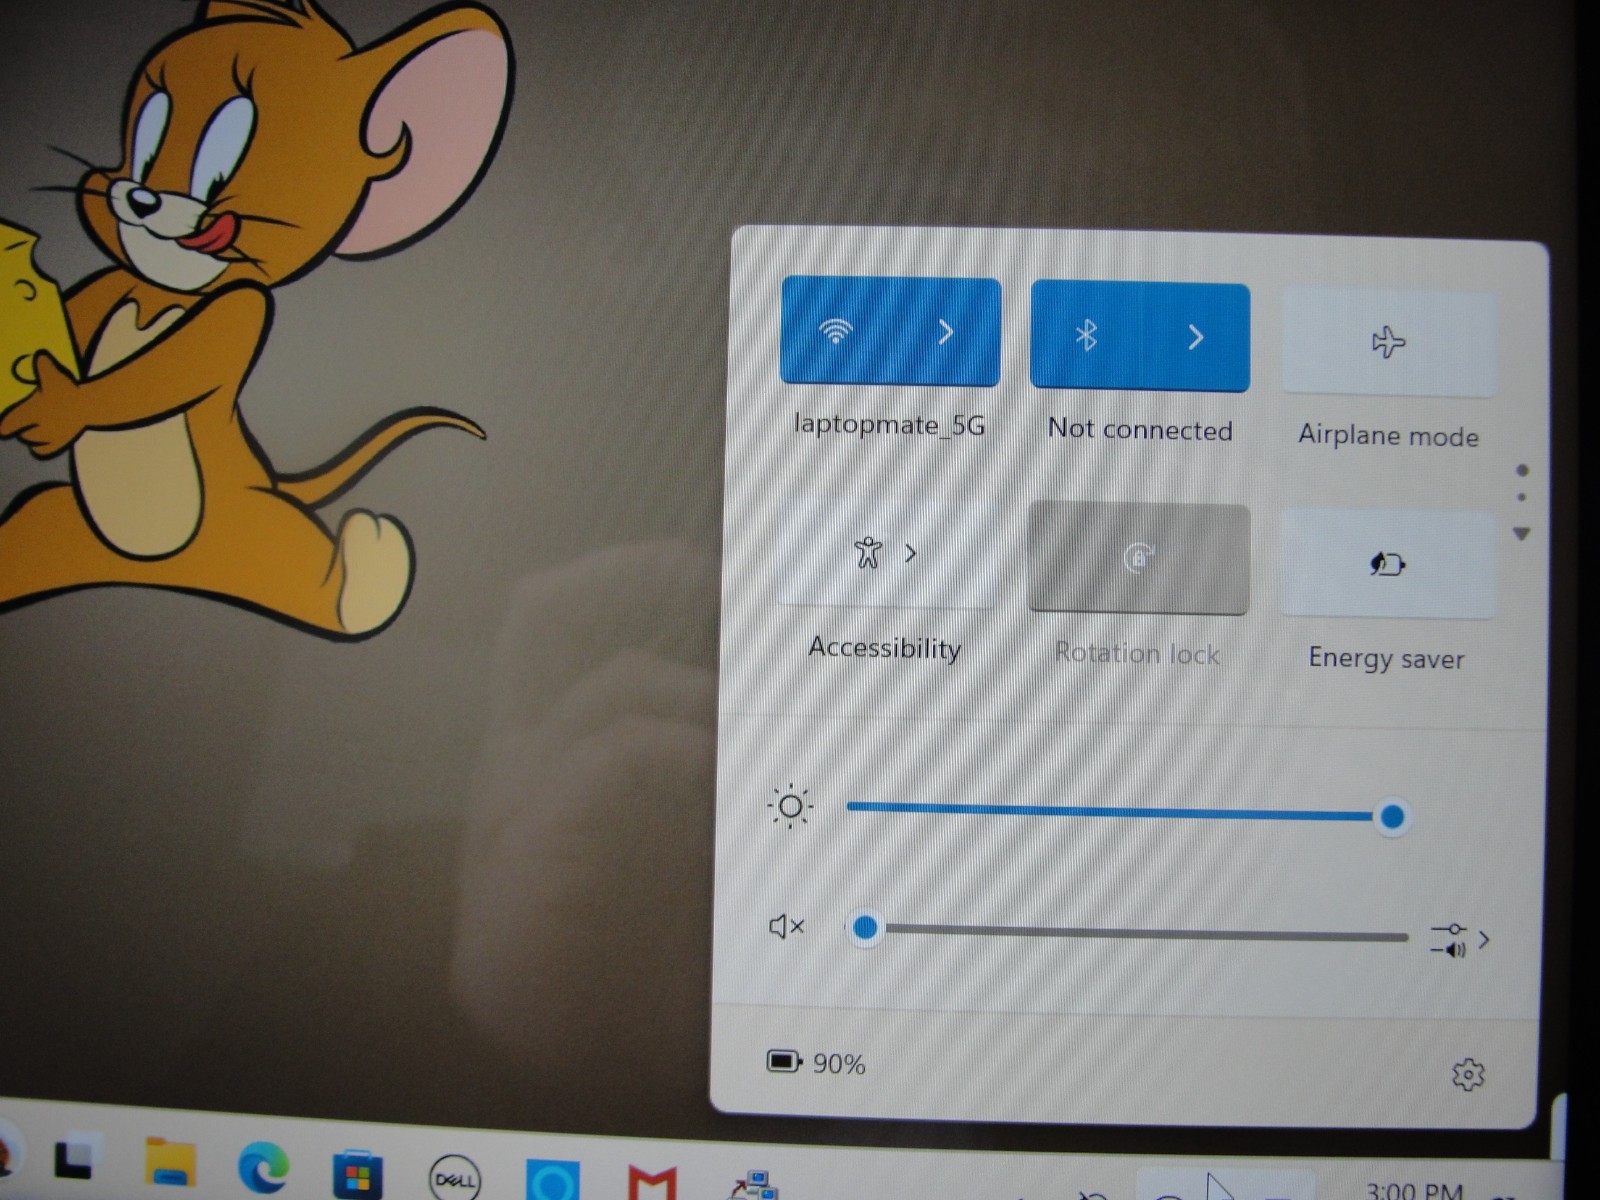
Task: Open Cortana from the taskbar
Action: point(552,1181)
